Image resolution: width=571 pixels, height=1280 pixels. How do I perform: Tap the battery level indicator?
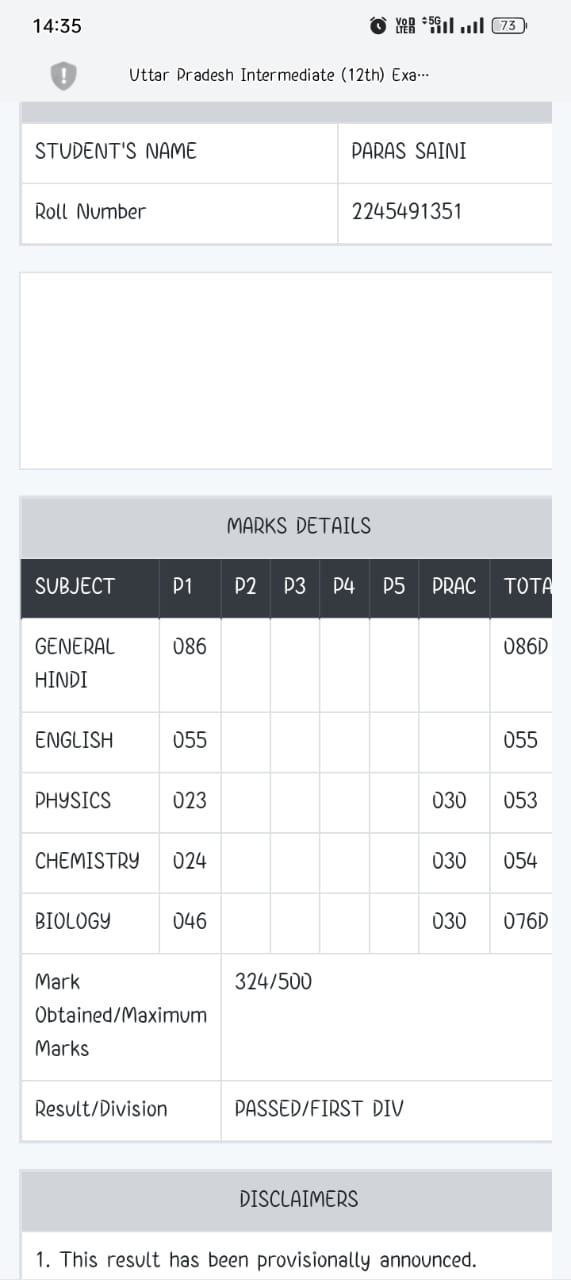[x=510, y=26]
